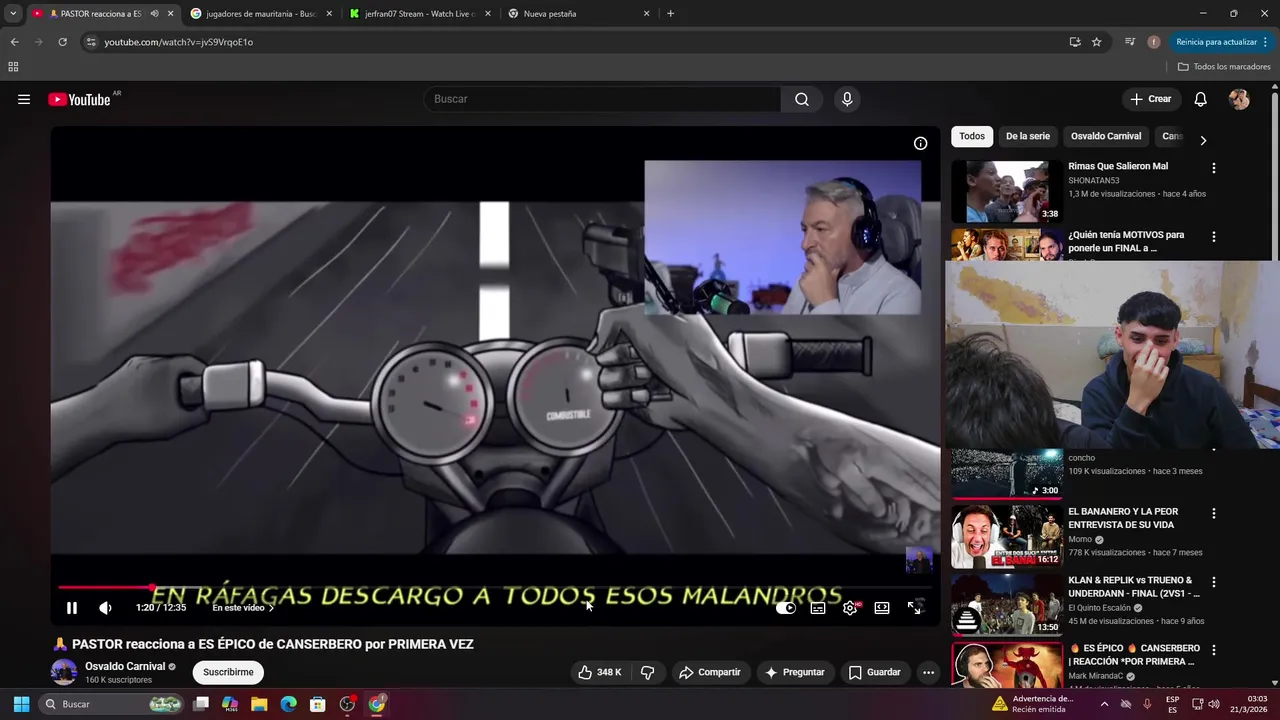Open taskbar volume speaker control

(1214, 704)
